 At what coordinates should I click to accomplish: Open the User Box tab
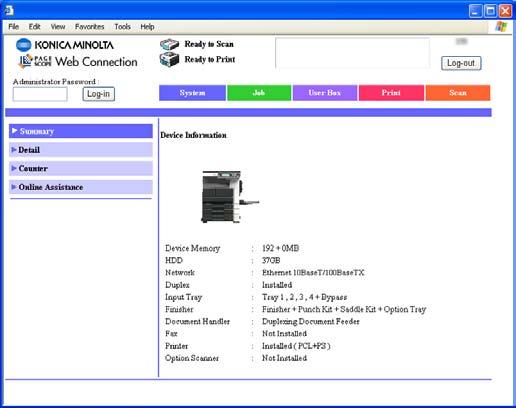pos(325,93)
